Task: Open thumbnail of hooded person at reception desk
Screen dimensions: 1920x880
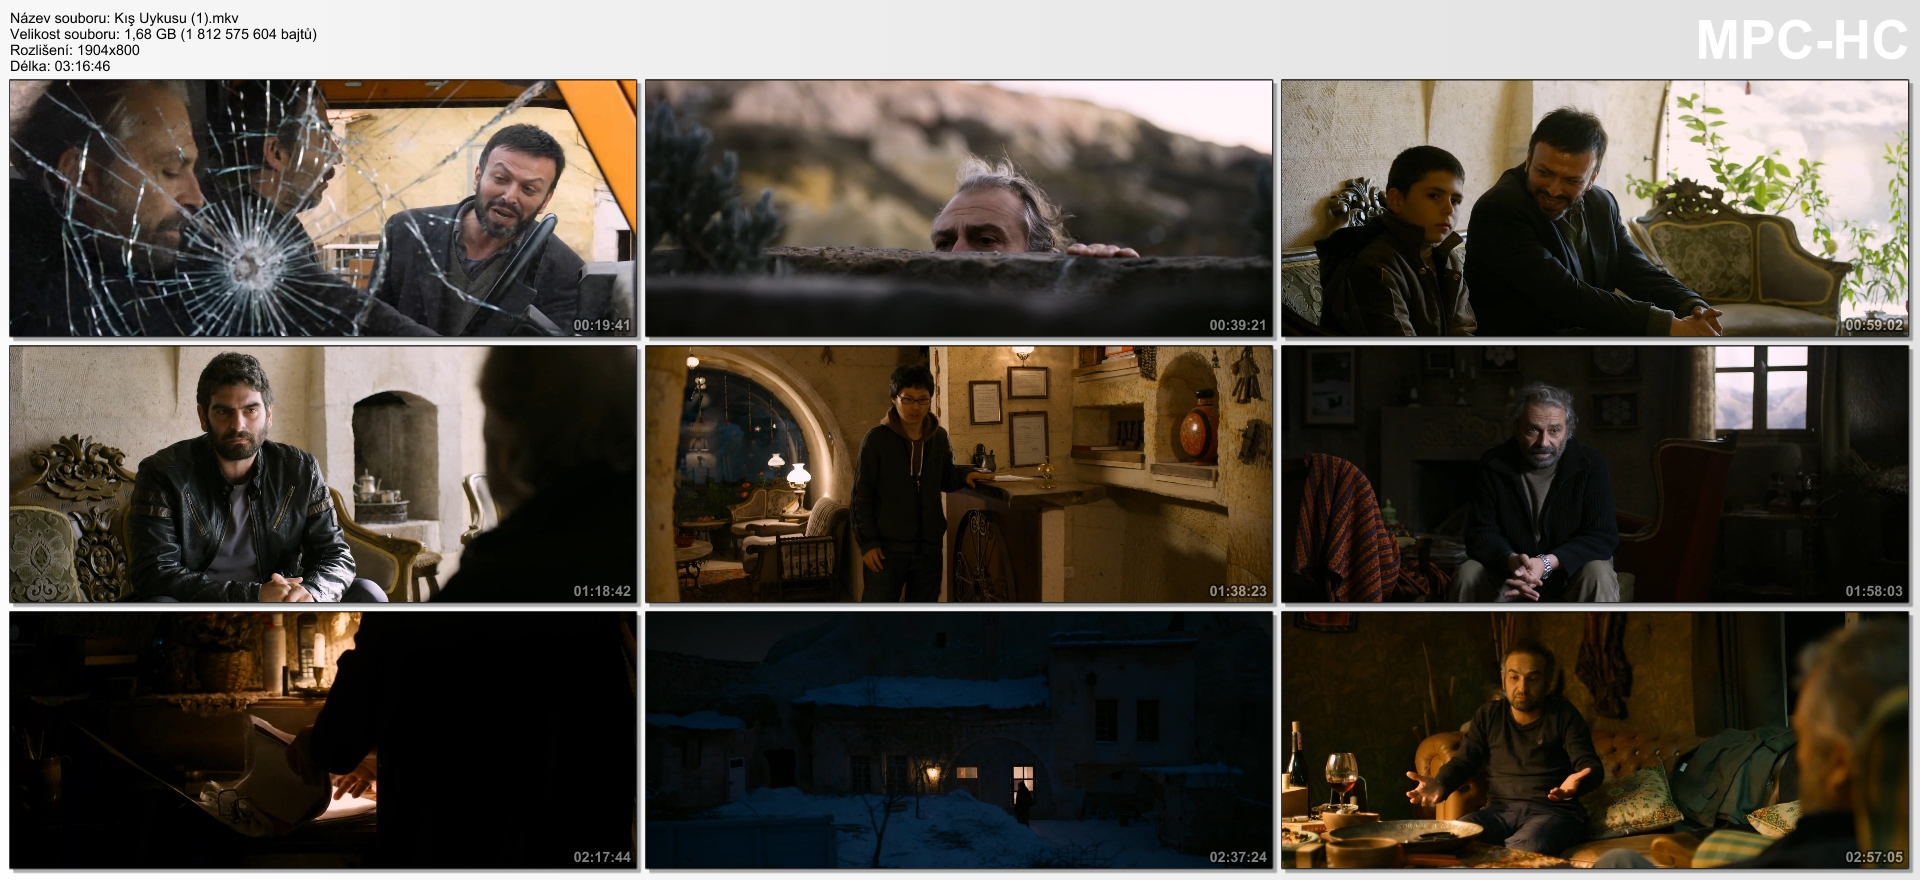Action: click(958, 474)
